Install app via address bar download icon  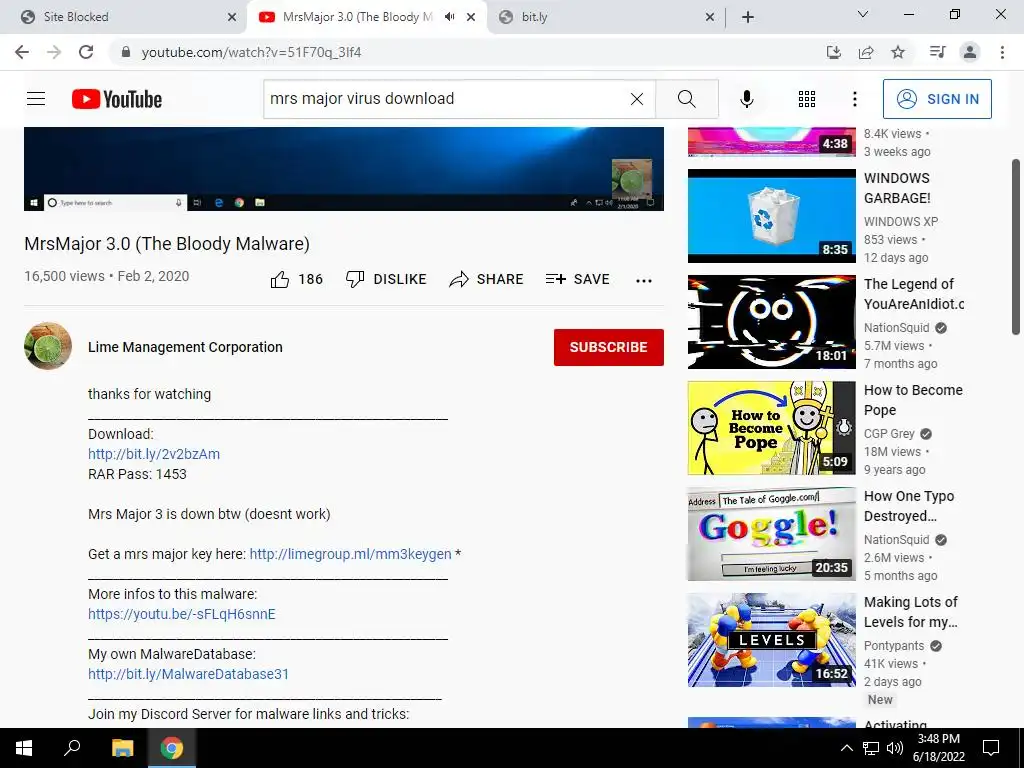tap(833, 52)
